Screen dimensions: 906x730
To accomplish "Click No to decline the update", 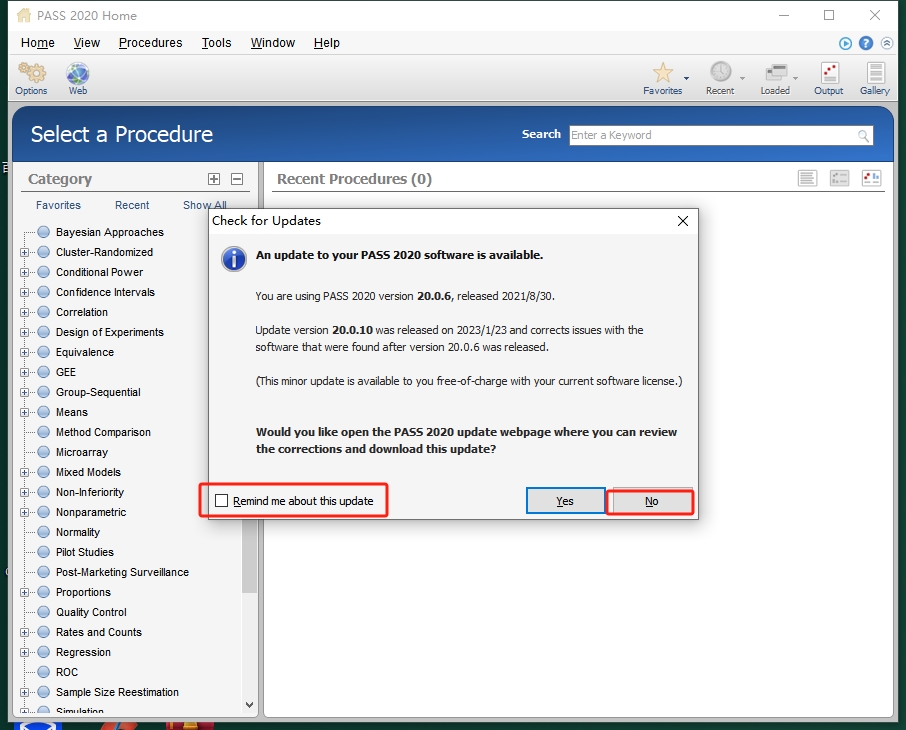I will (x=651, y=501).
